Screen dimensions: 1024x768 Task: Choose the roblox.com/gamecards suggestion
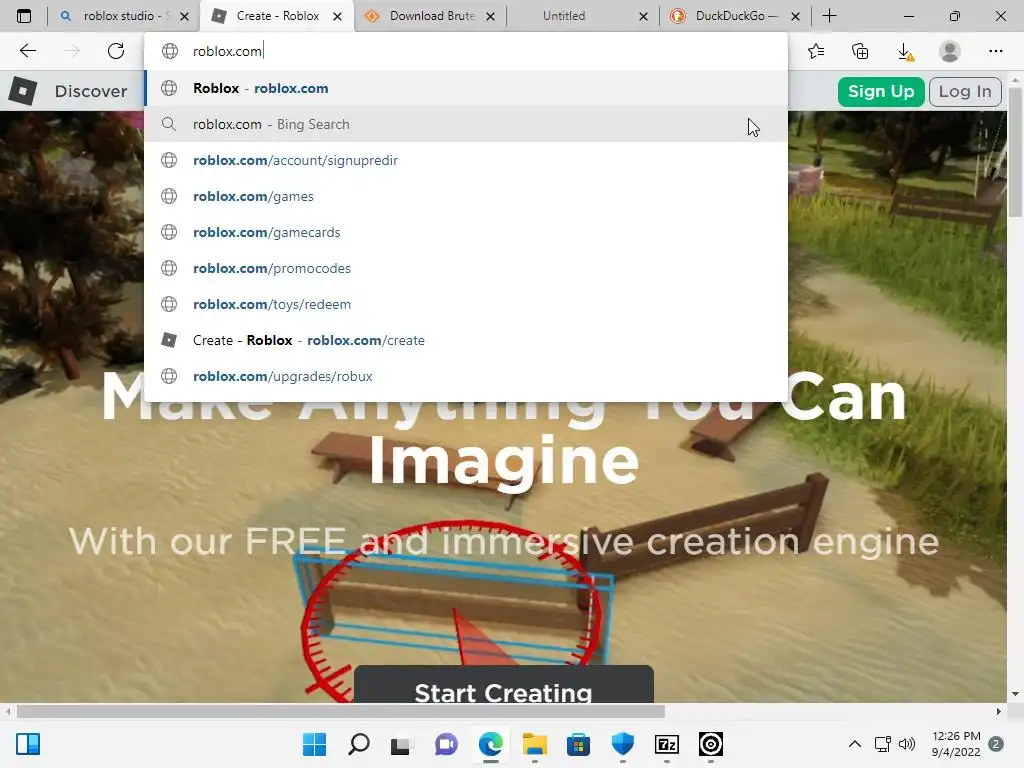(466, 232)
